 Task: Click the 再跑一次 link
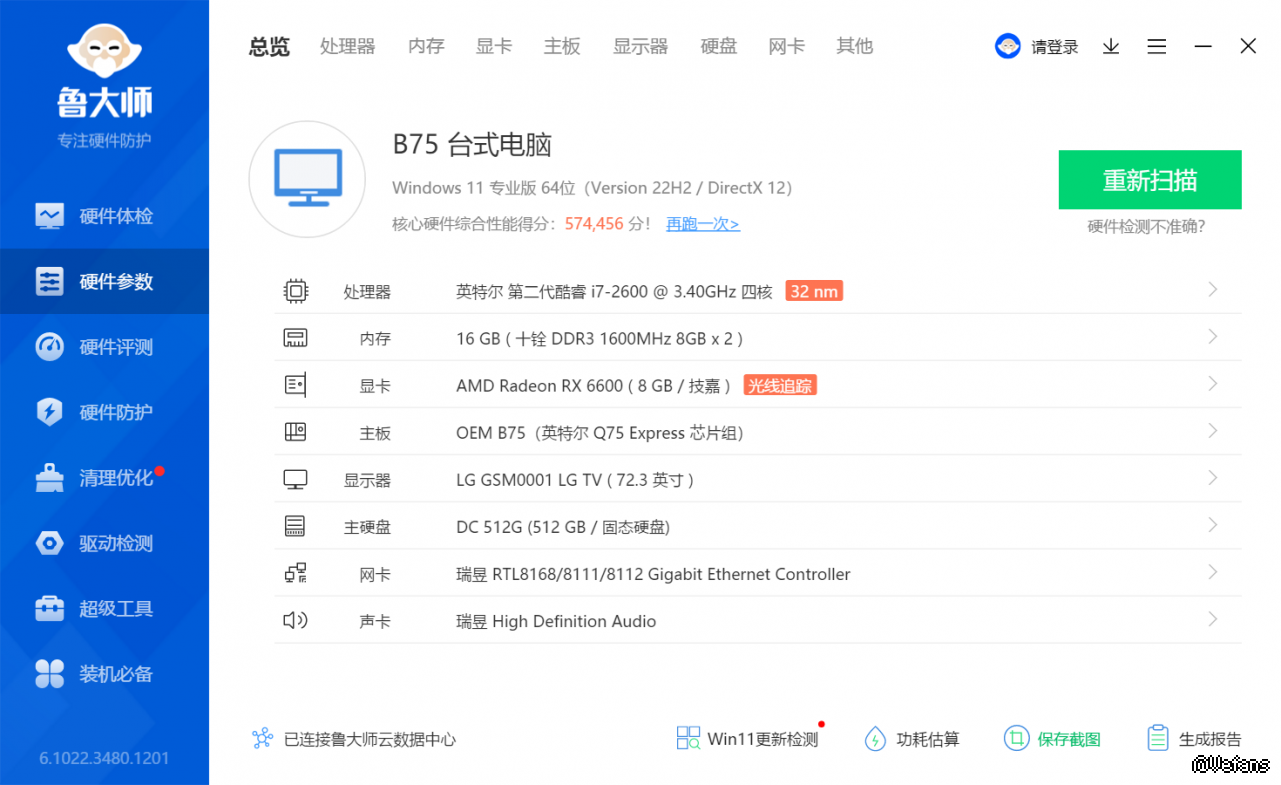702,224
